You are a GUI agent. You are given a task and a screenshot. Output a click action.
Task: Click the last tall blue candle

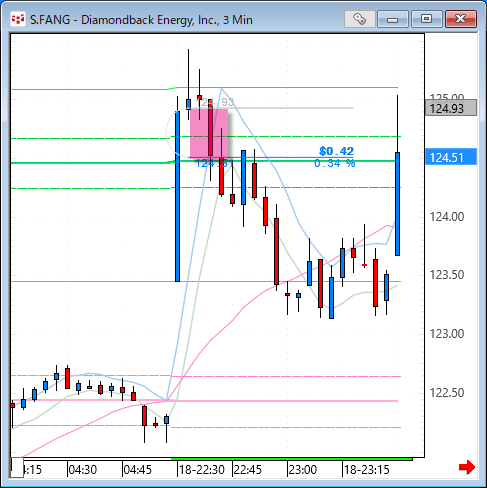click(397, 204)
